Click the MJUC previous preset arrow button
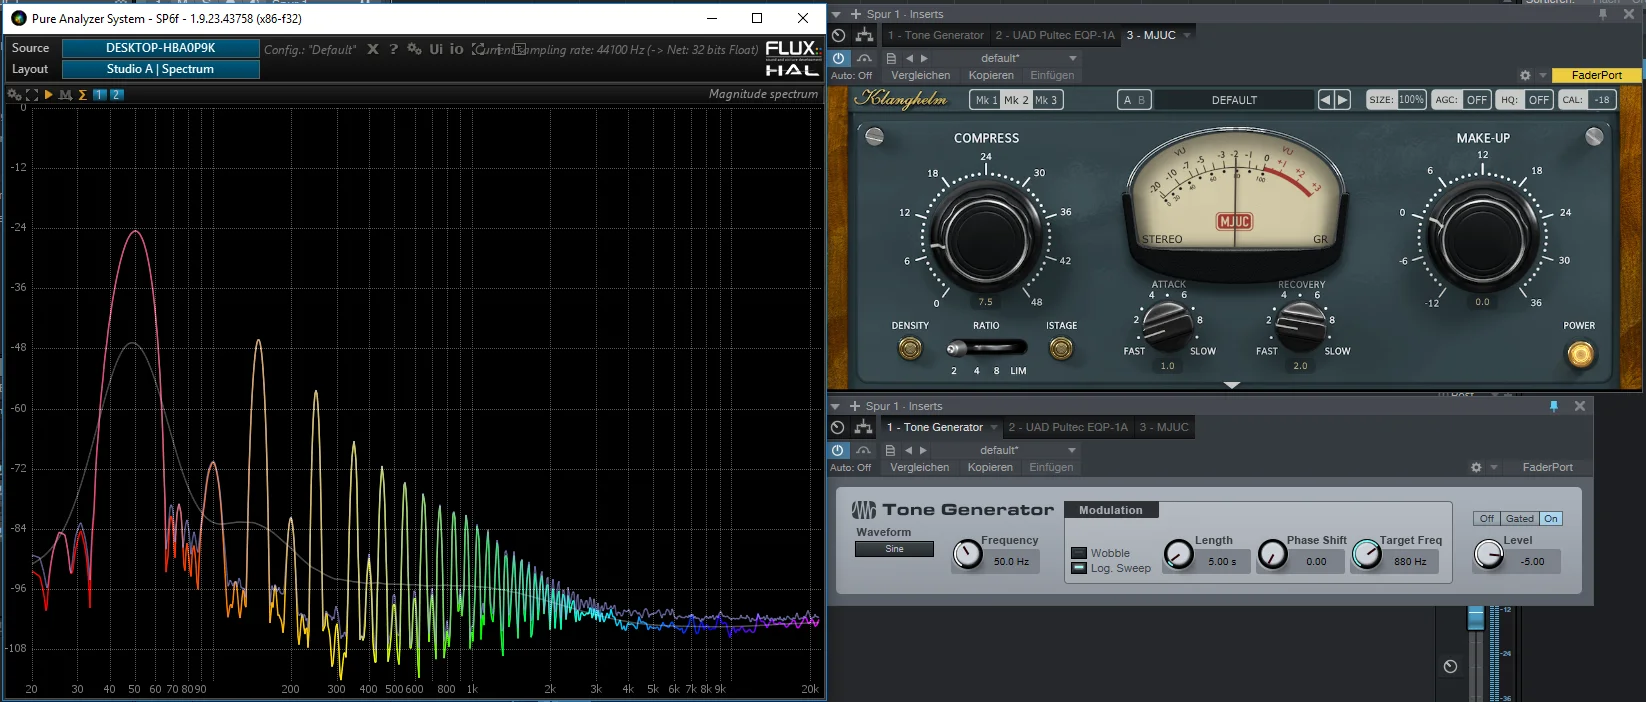 coord(1325,100)
